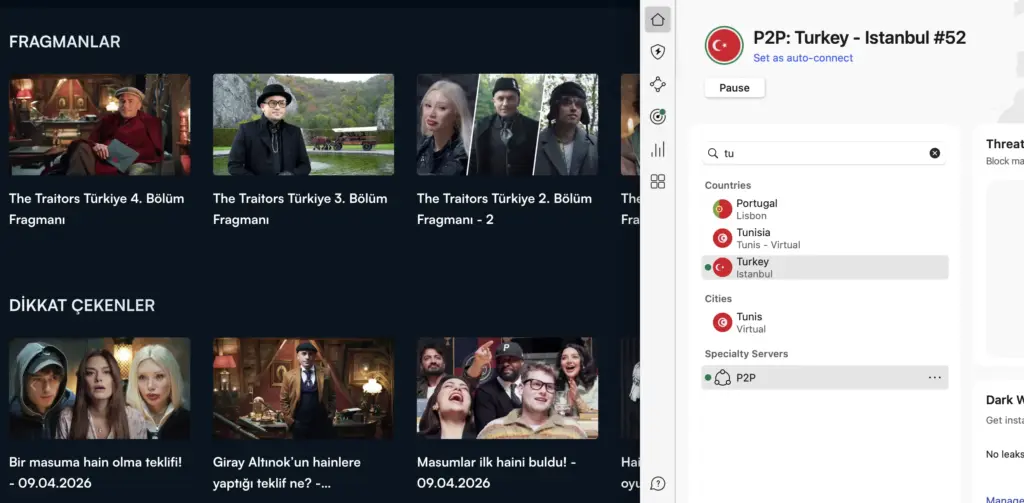
Task: Open the help question mark icon
Action: click(657, 483)
